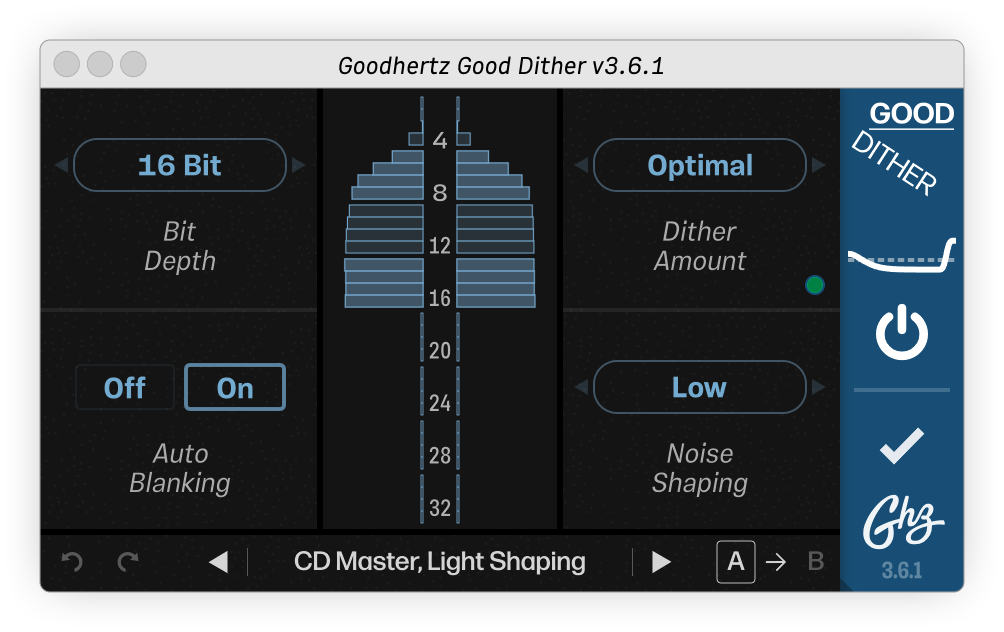This screenshot has width=1004, height=632.
Task: Open the Low noise shaping dropdown
Action: [x=700, y=387]
